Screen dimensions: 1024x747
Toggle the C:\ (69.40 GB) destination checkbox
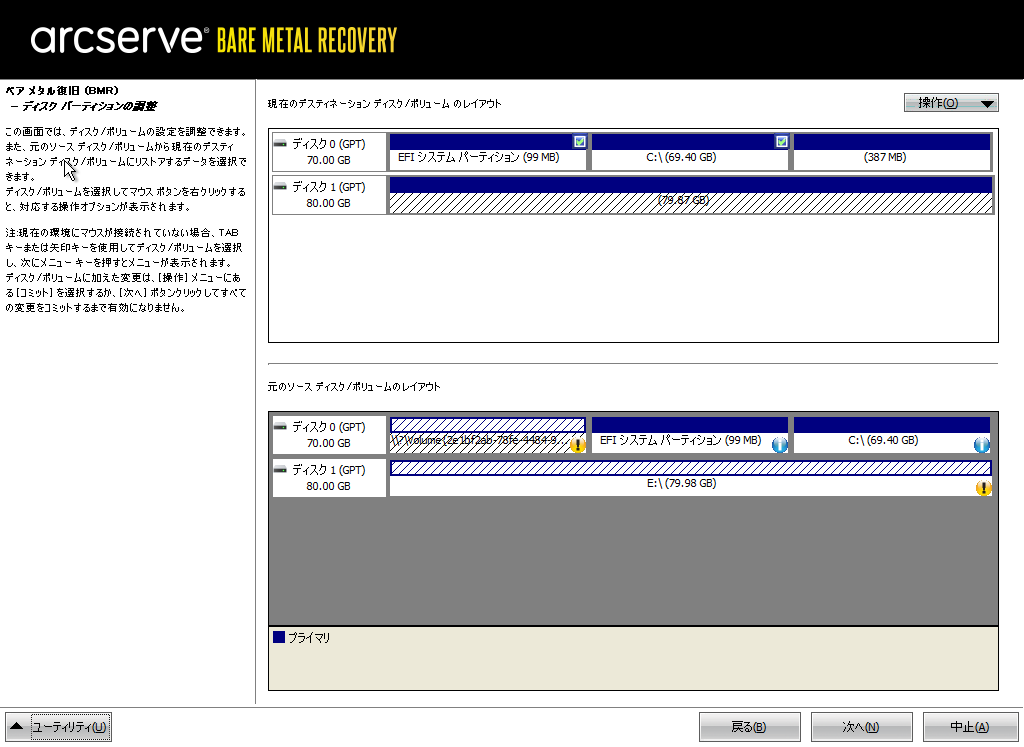point(782,142)
